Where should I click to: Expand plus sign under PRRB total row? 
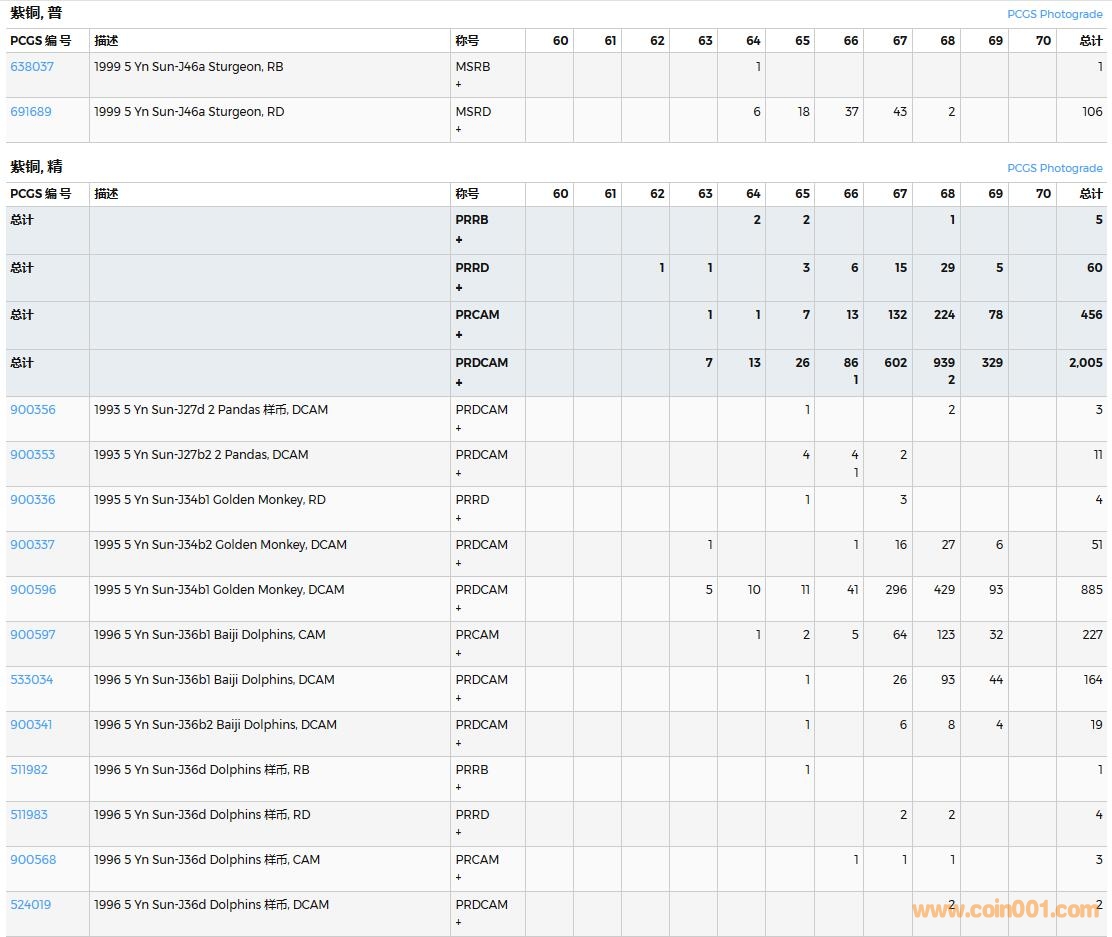pos(459,240)
